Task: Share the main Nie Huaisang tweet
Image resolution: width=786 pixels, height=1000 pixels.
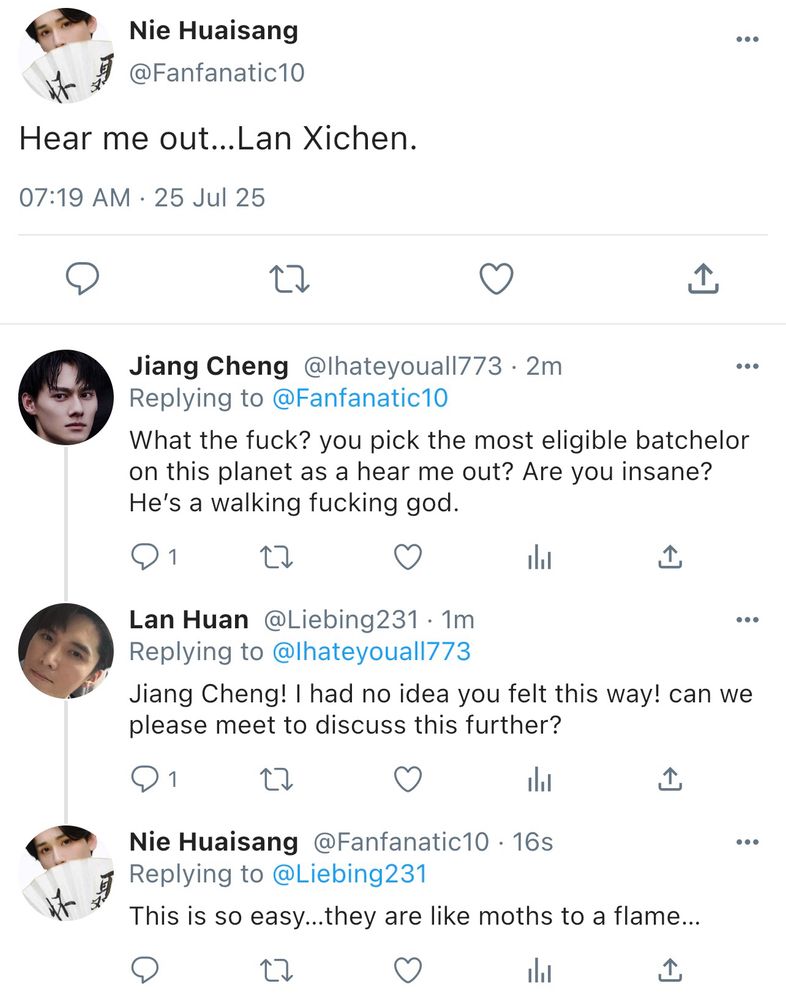Action: pos(703,279)
